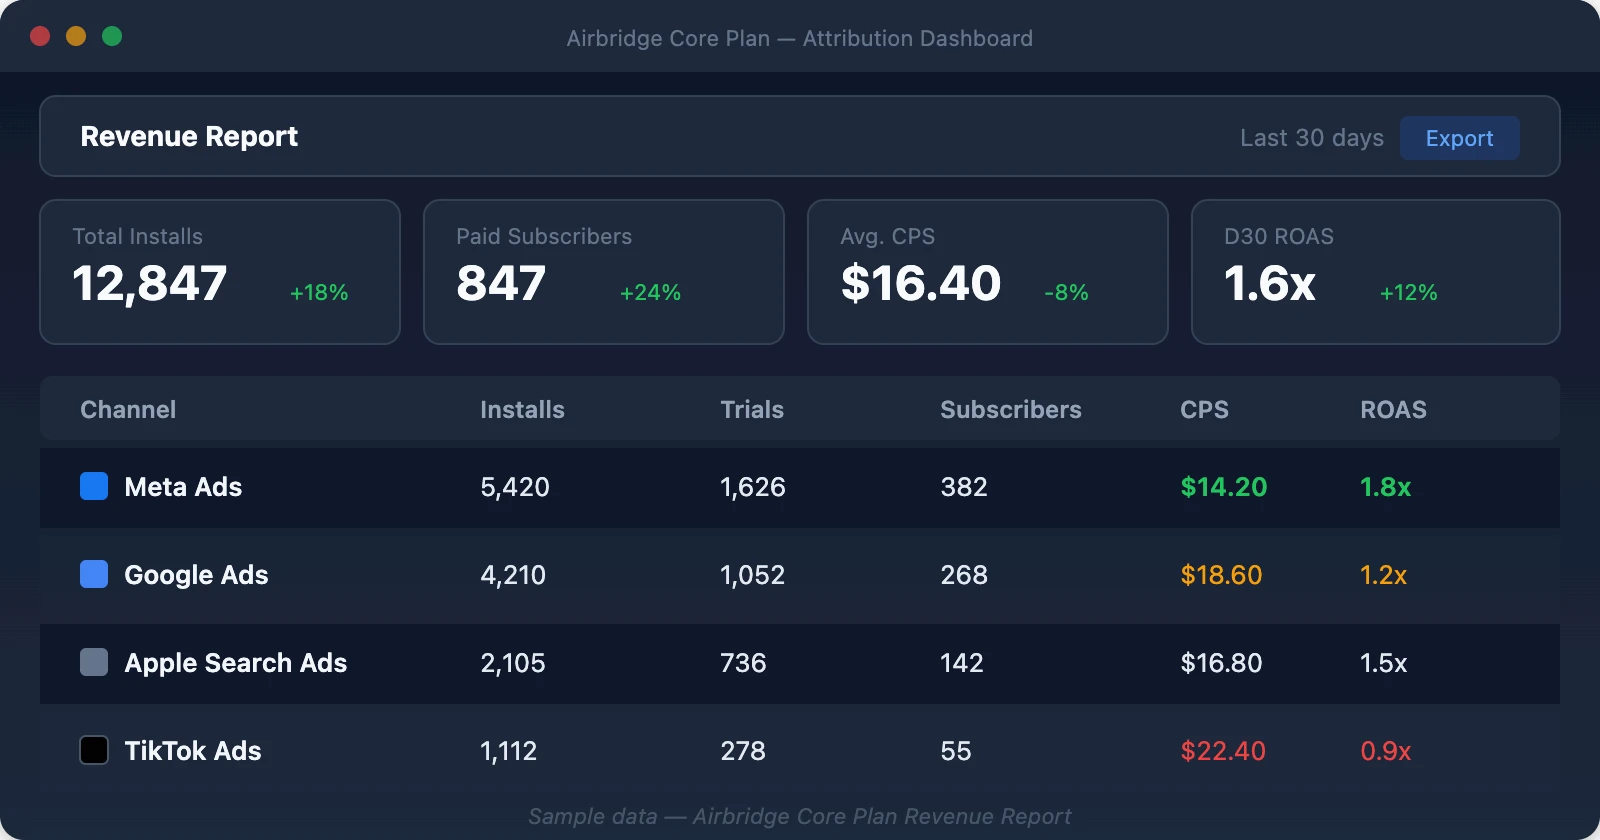Click the Export button
The height and width of the screenshot is (840, 1600).
(x=1459, y=138)
